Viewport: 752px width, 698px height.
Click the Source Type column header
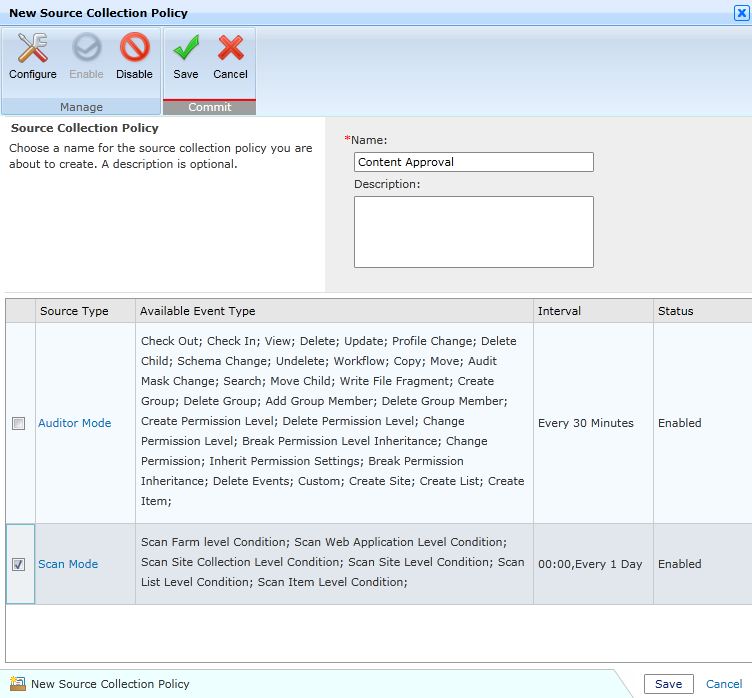[x=74, y=311]
